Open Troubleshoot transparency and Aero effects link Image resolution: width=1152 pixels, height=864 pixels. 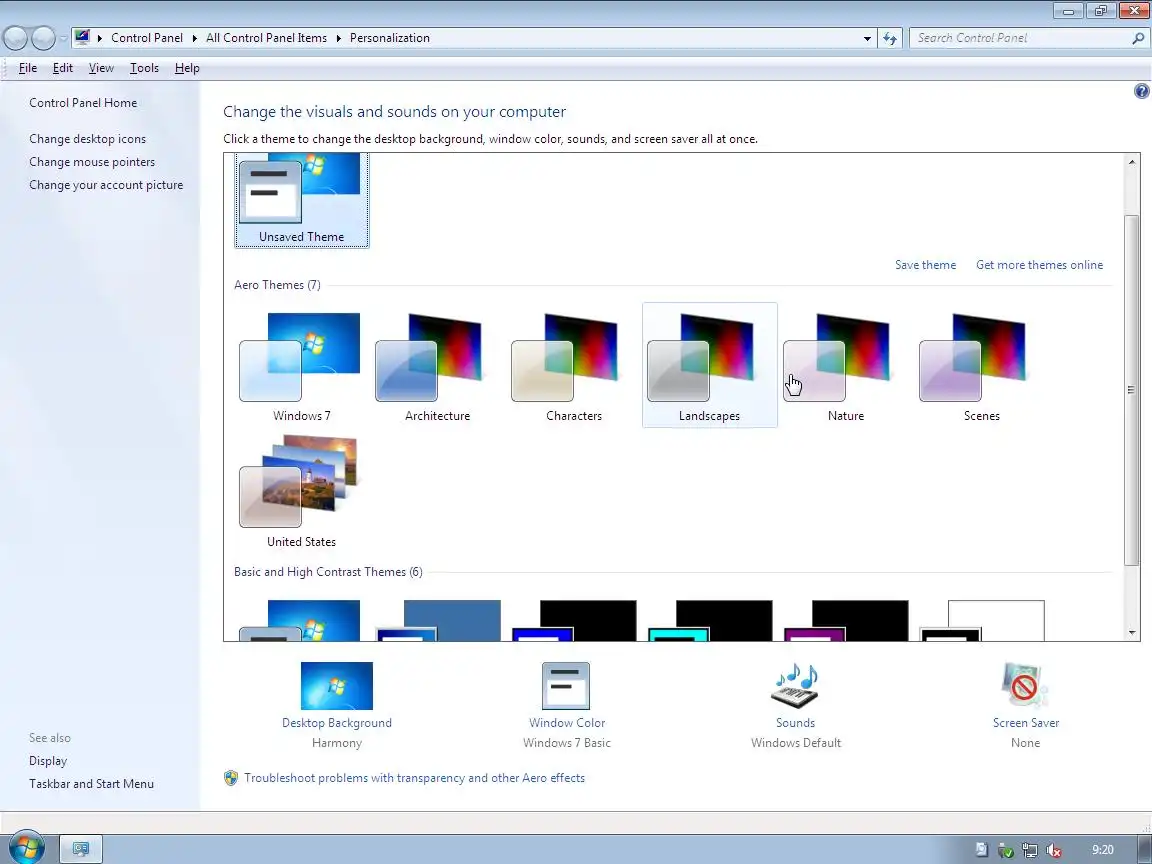(x=414, y=778)
